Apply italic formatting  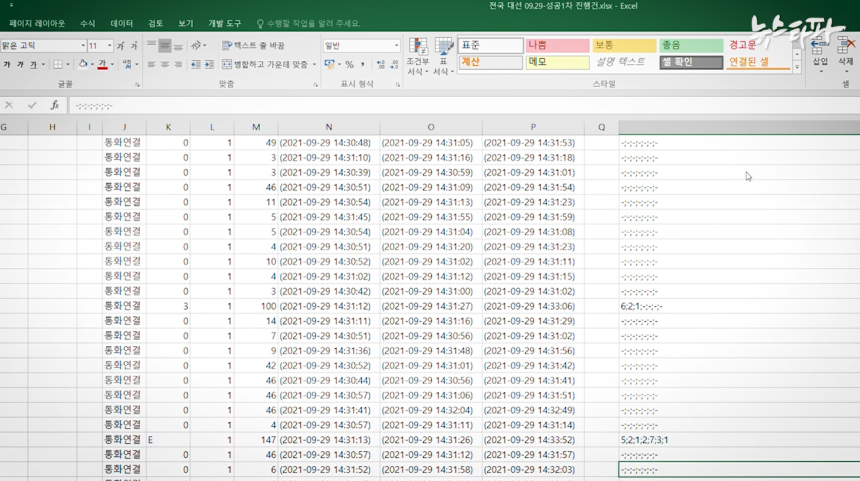[x=20, y=64]
